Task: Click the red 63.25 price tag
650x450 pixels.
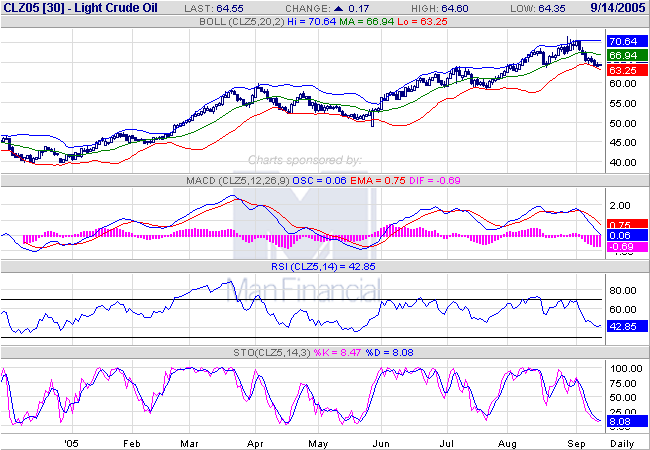Action: click(627, 70)
